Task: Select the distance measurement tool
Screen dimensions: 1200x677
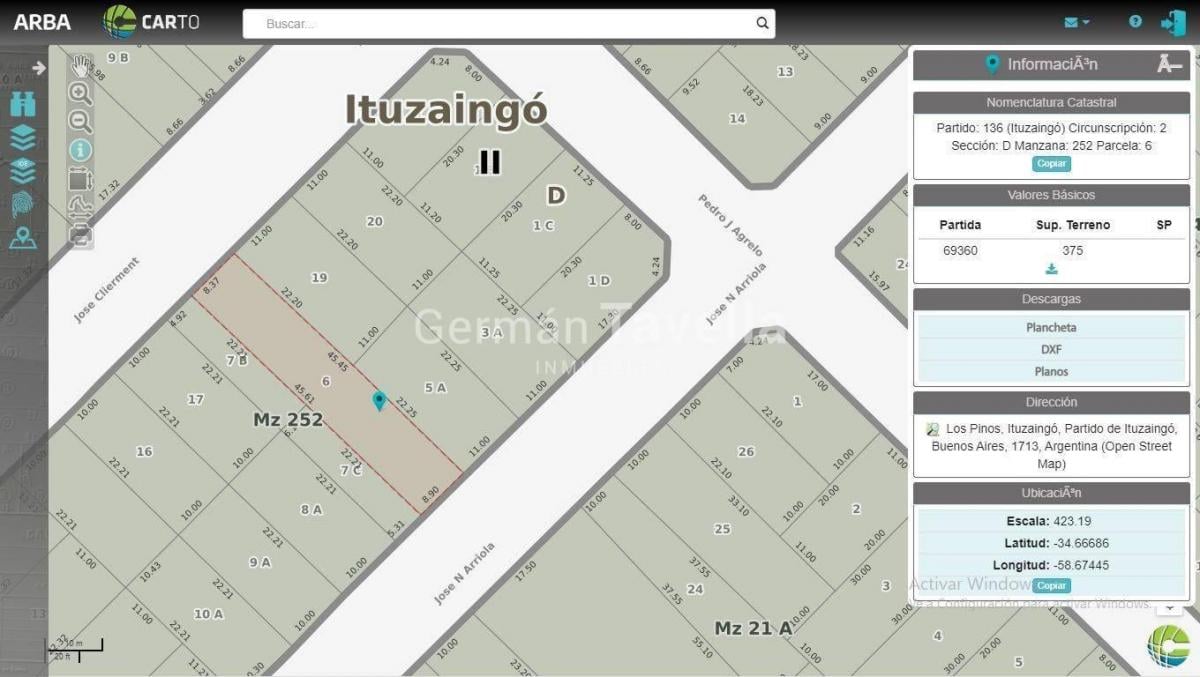Action: point(81,207)
